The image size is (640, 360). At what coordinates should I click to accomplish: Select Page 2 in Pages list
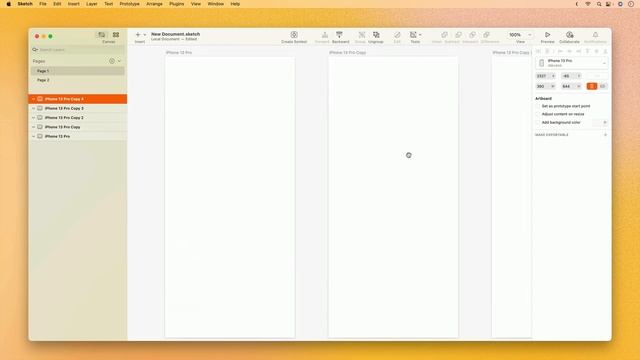coord(78,80)
